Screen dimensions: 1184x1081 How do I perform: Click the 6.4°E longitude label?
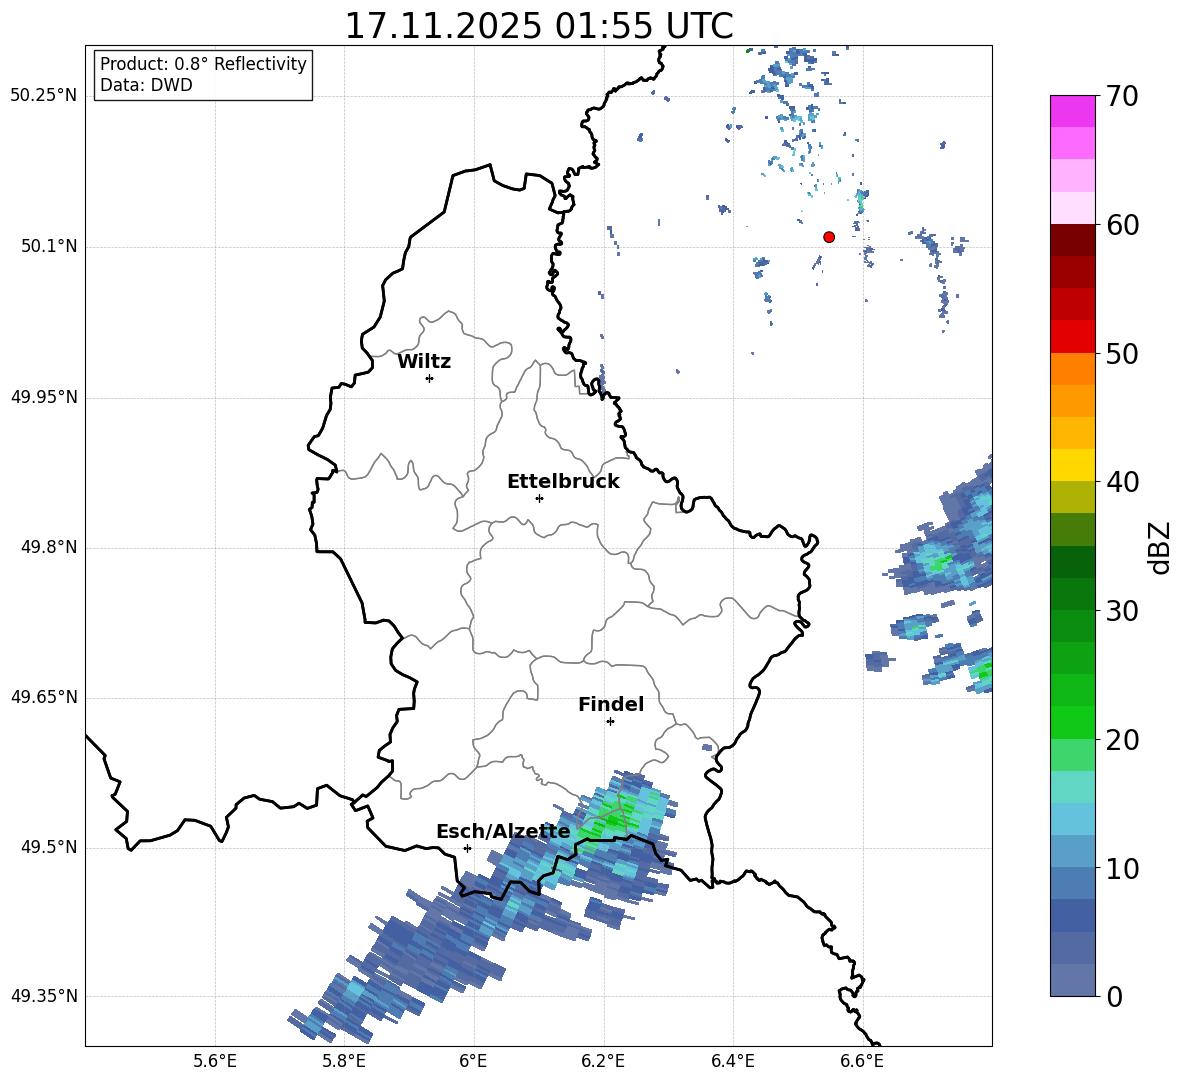click(x=732, y=1061)
